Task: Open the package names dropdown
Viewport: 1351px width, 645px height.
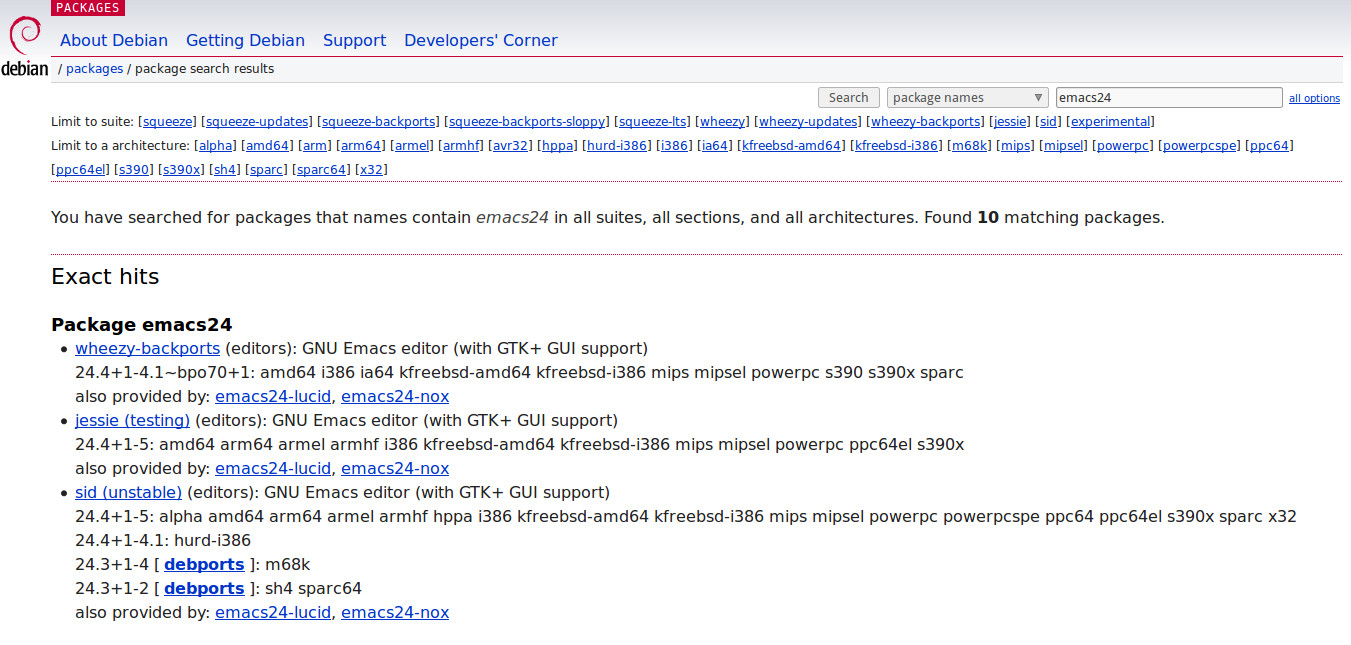Action: point(967,98)
